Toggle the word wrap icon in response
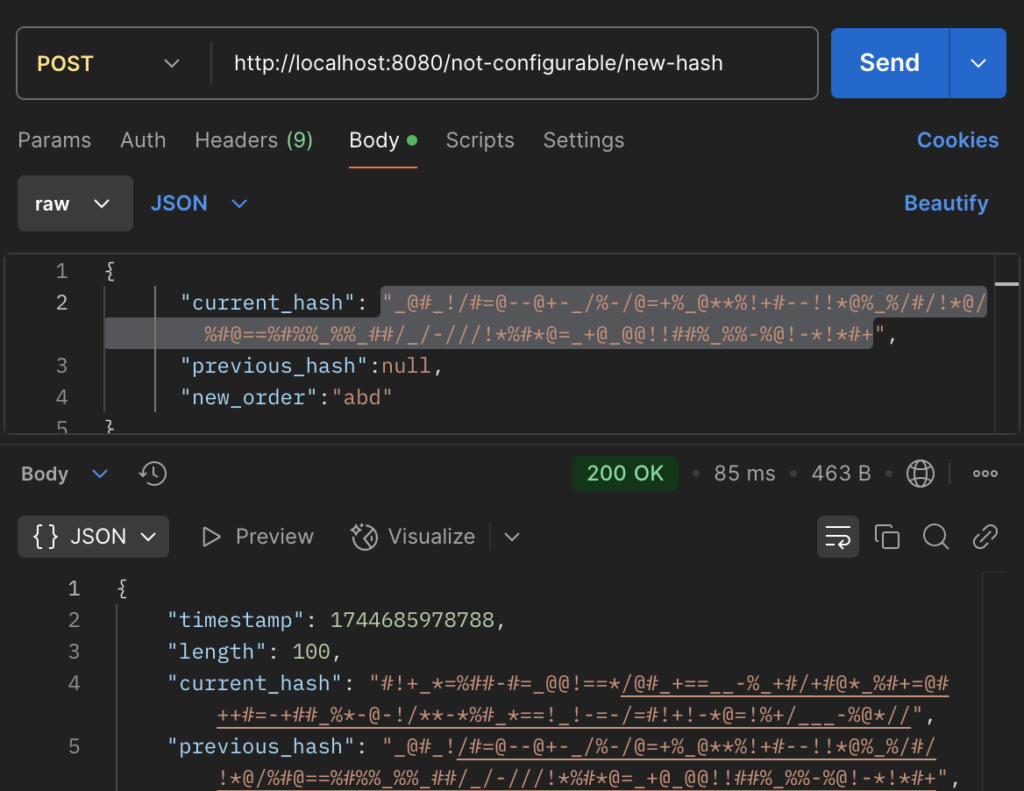The height and width of the screenshot is (791, 1024). (837, 537)
